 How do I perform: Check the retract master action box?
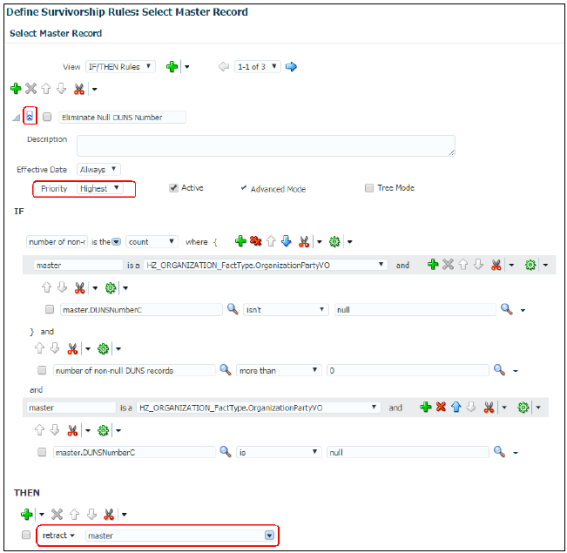26,535
